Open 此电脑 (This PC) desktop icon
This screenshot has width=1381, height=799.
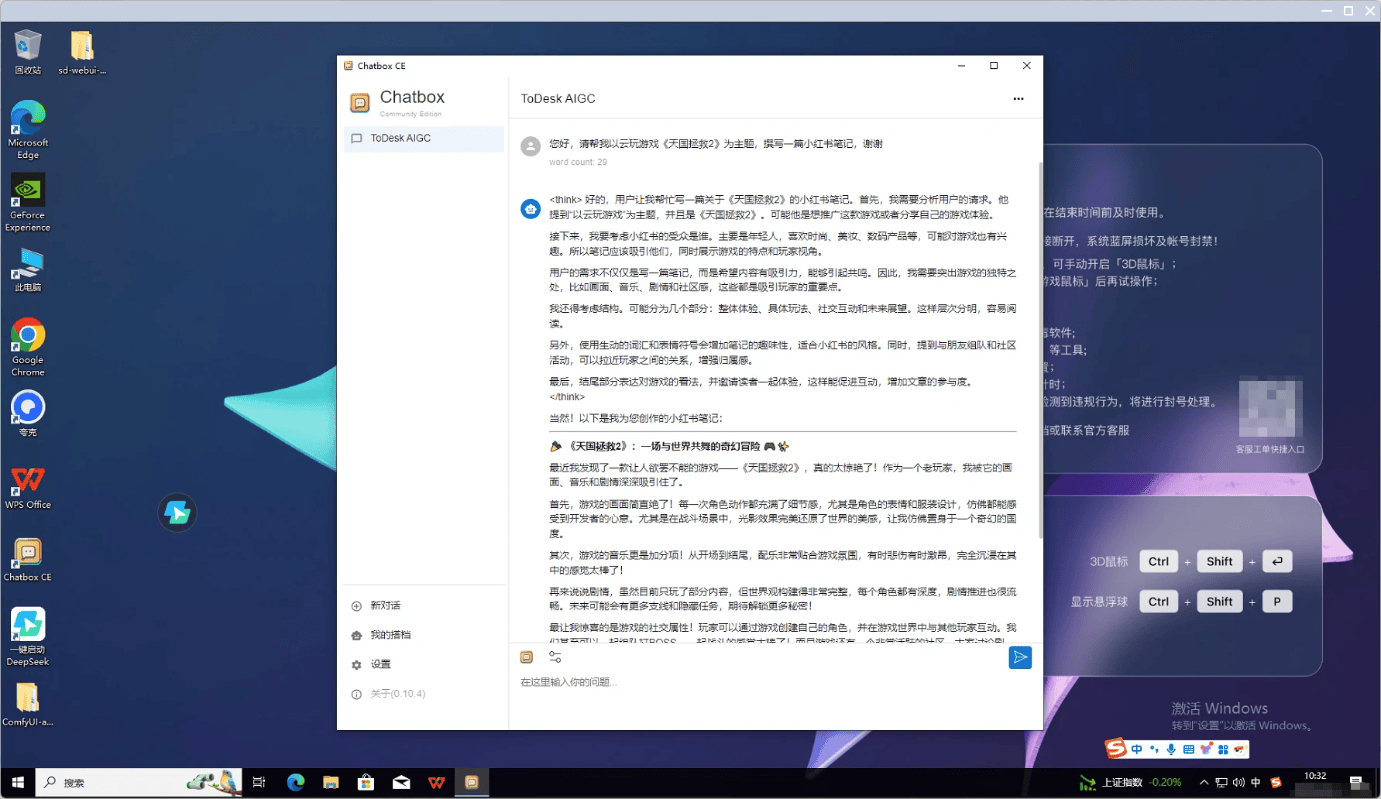point(28,270)
